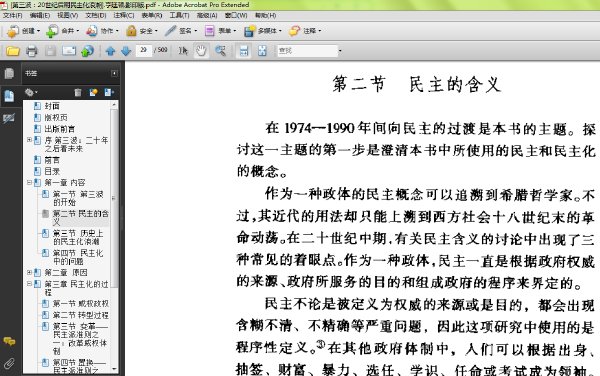The height and width of the screenshot is (376, 600).
Task: Choose the Select text cursor tool
Action: 183,51
